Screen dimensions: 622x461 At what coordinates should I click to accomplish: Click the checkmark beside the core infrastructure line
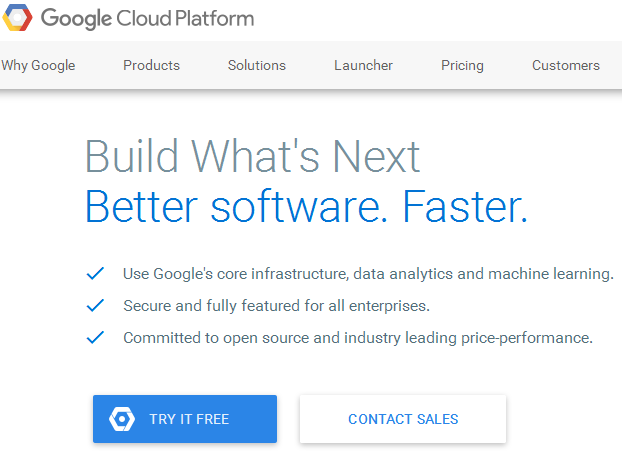pos(96,273)
